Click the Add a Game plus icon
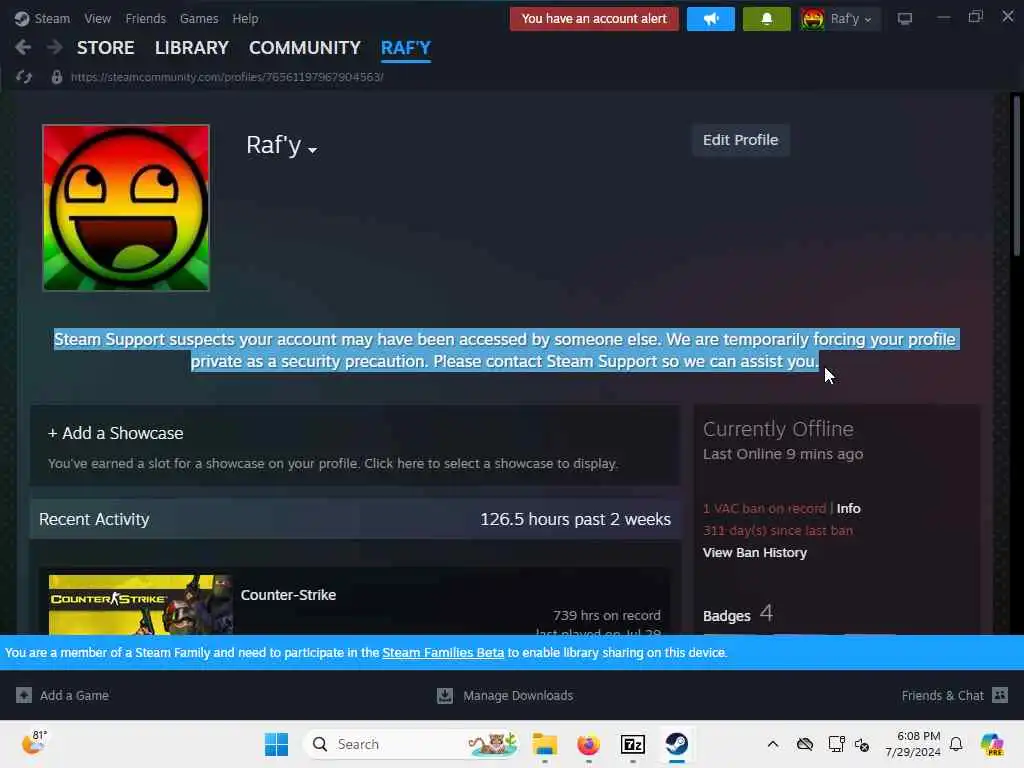Viewport: 1024px width, 768px height. pos(24,696)
